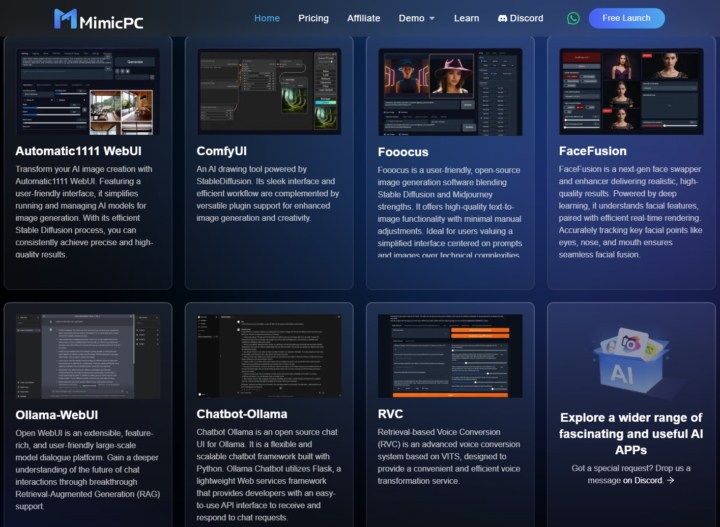Open the Fooocus screenshot thumbnail
The height and width of the screenshot is (527, 720).
click(x=450, y=92)
